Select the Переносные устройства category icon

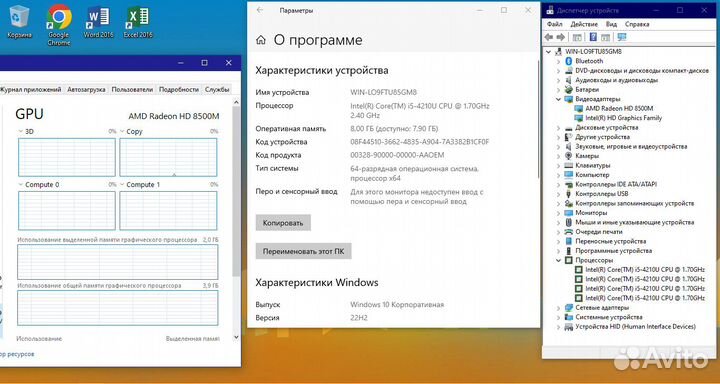coord(568,241)
